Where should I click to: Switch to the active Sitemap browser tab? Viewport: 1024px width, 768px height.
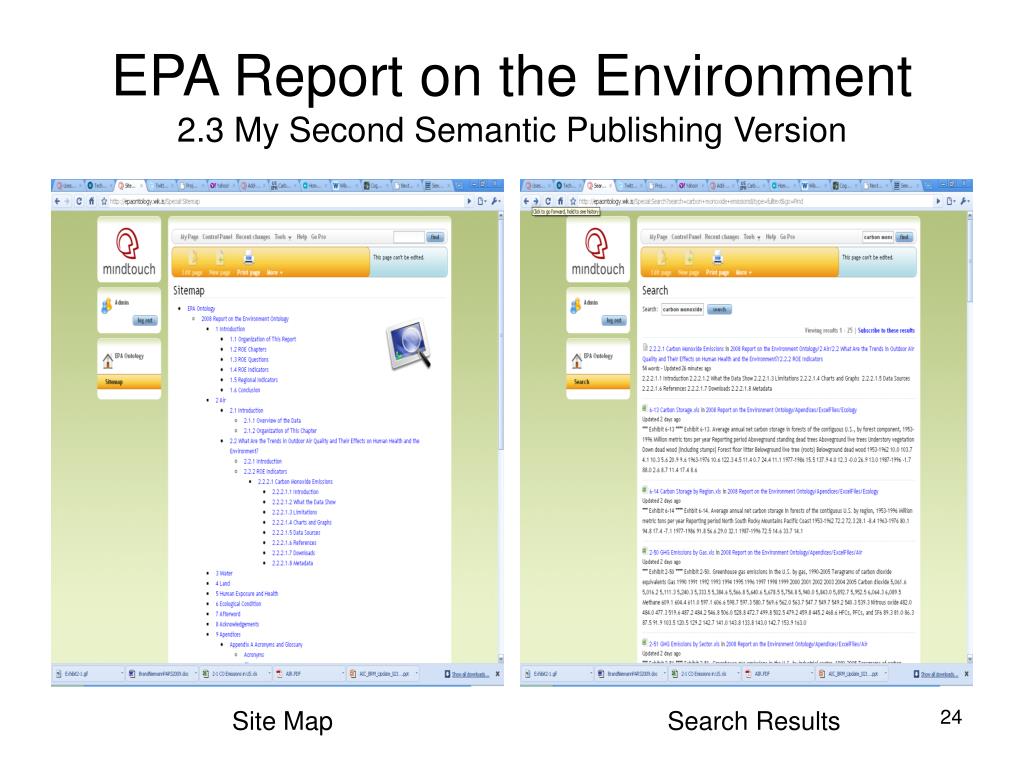(x=130, y=185)
